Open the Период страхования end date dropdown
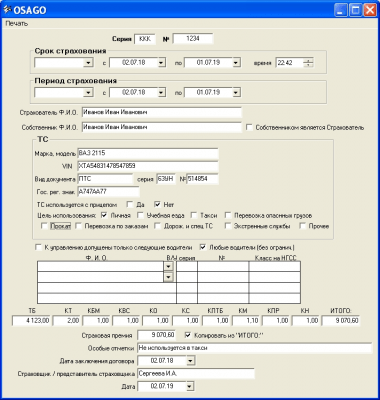The width and height of the screenshot is (380, 400). [x=236, y=92]
